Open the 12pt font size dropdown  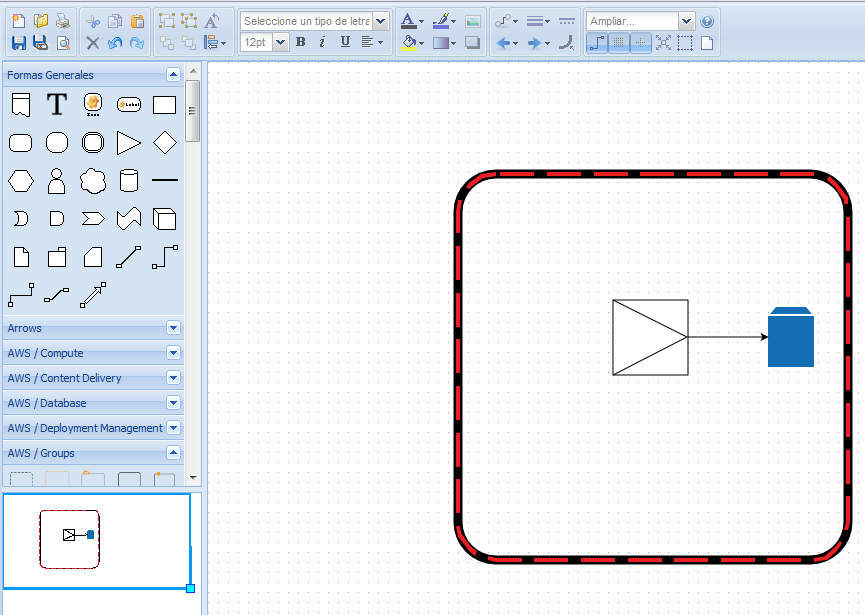280,42
